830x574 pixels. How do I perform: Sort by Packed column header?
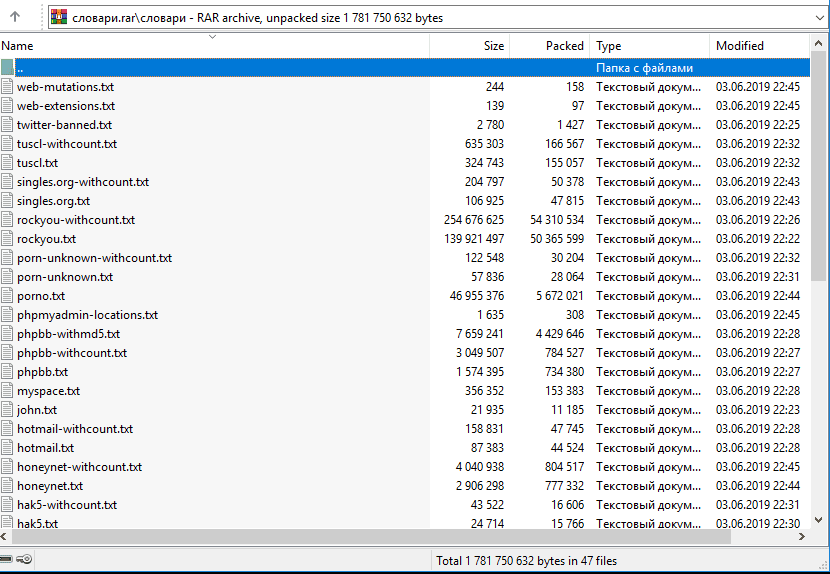[x=550, y=46]
